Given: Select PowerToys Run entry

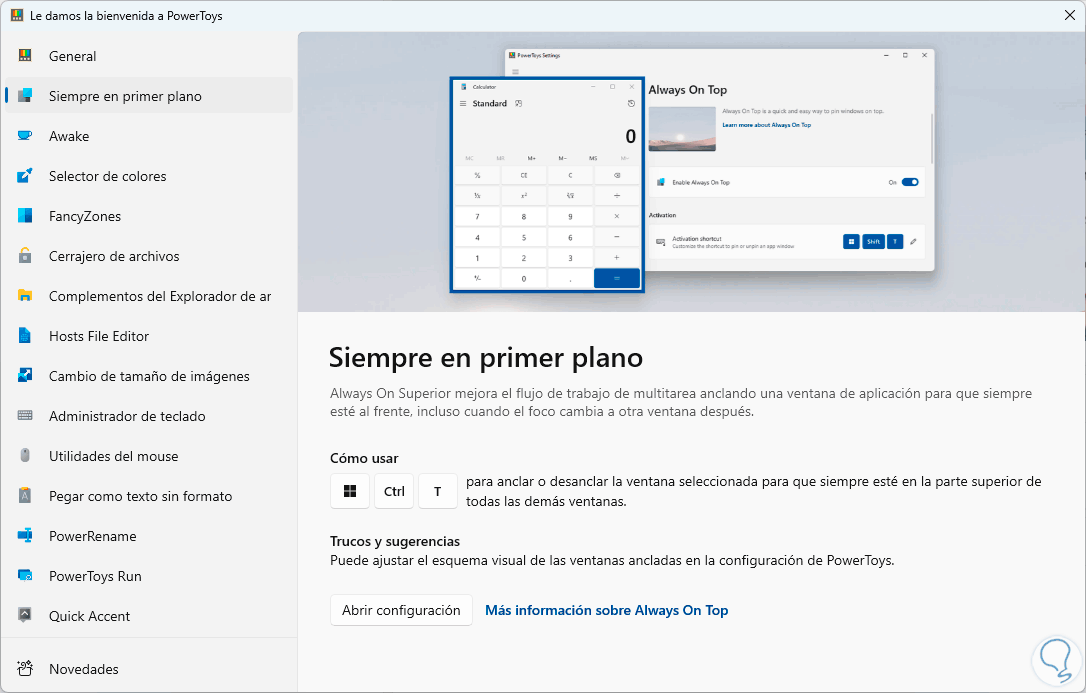Looking at the screenshot, I should pyautogui.click(x=149, y=575).
